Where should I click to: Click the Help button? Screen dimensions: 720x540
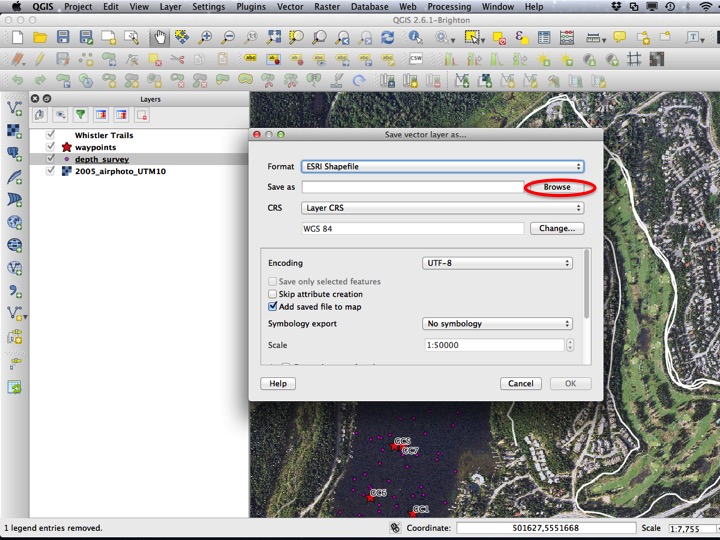[x=278, y=383]
